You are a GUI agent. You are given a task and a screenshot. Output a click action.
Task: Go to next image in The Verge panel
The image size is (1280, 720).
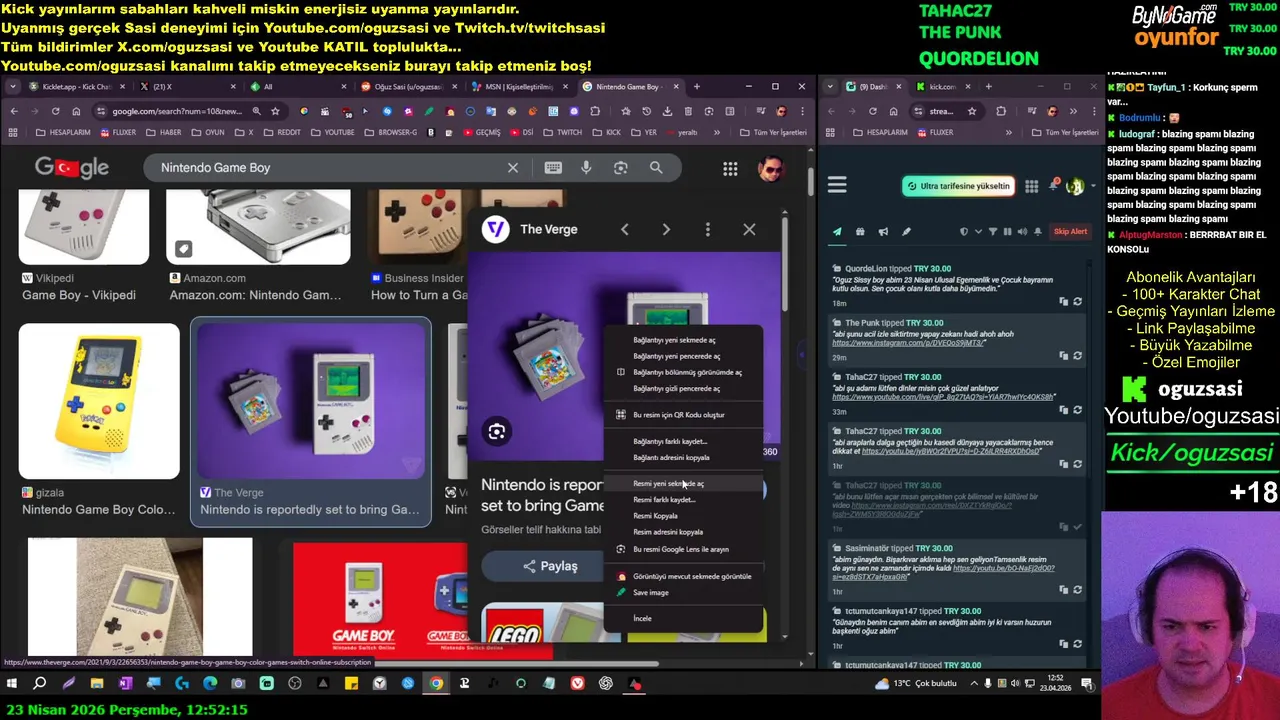[x=666, y=230]
